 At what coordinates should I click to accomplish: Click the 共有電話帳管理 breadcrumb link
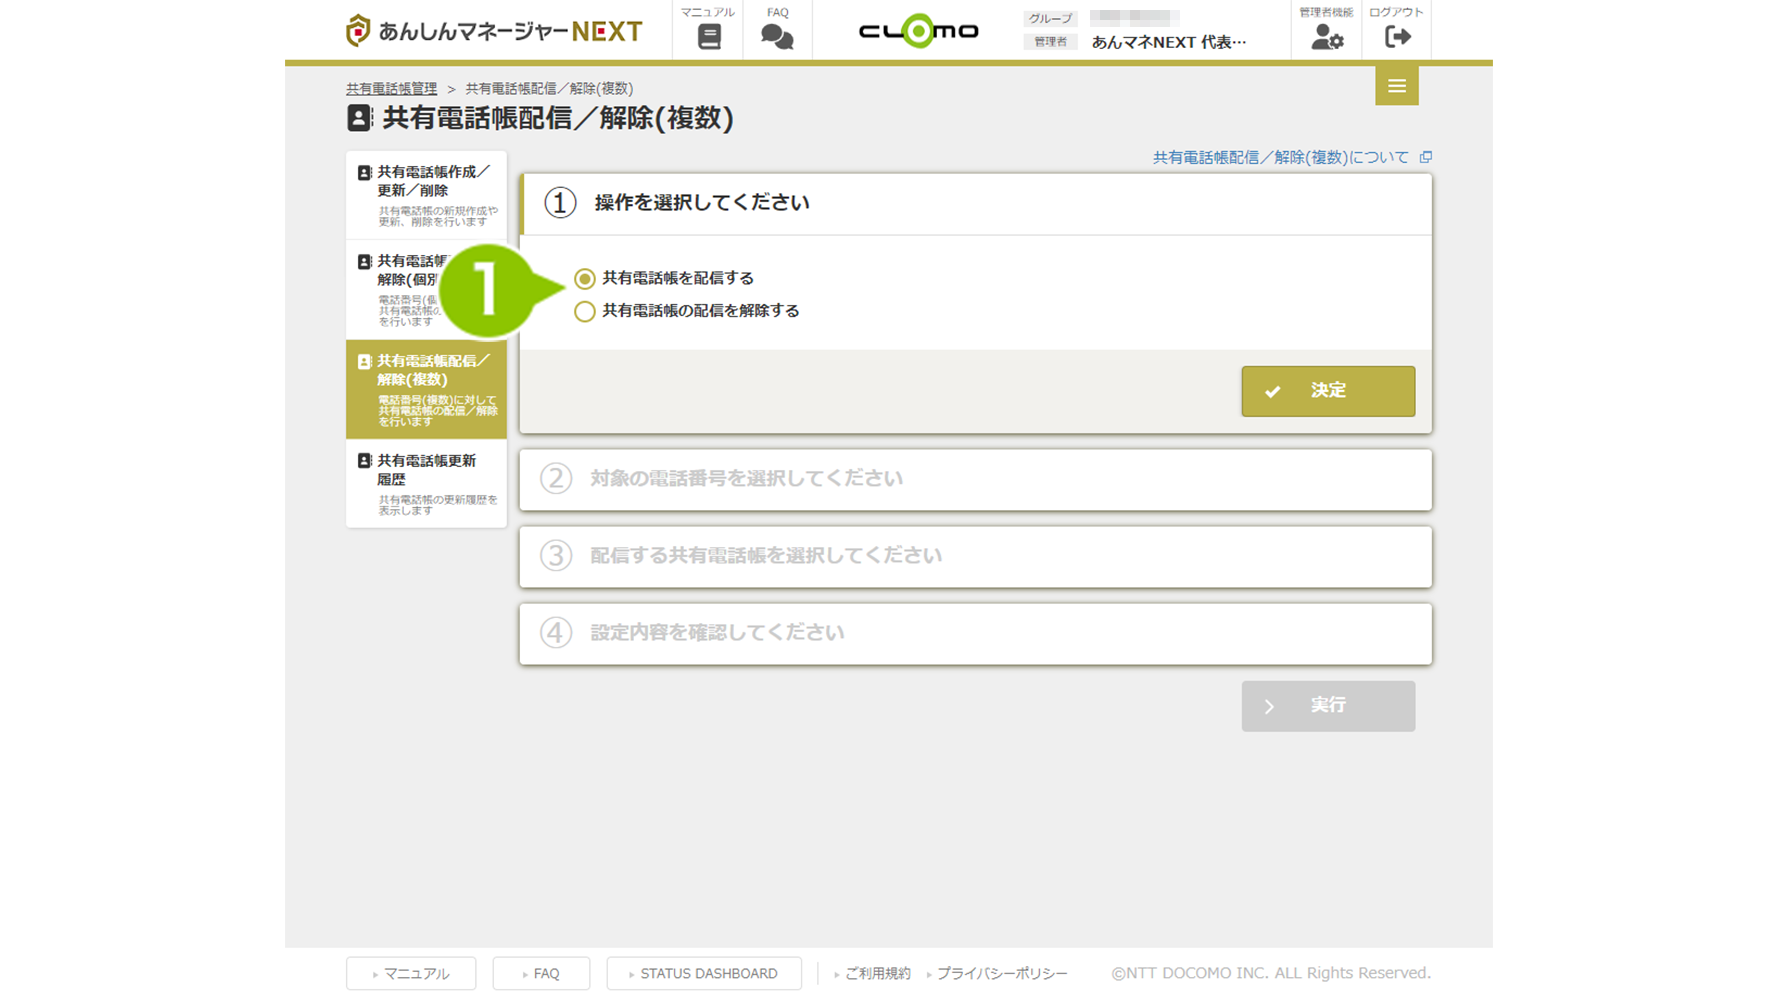(x=391, y=89)
